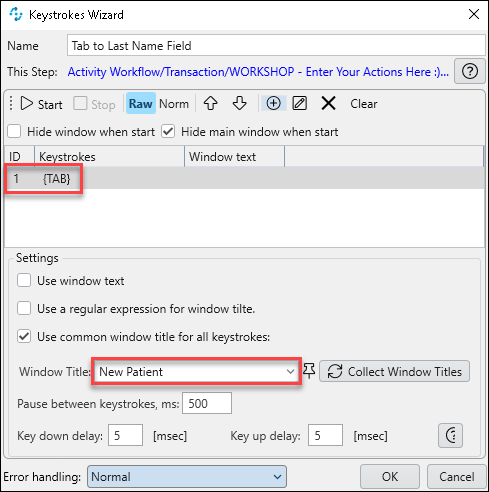Screen dimensions: 489x492
Task: Click the Name input field
Action: (x=276, y=45)
